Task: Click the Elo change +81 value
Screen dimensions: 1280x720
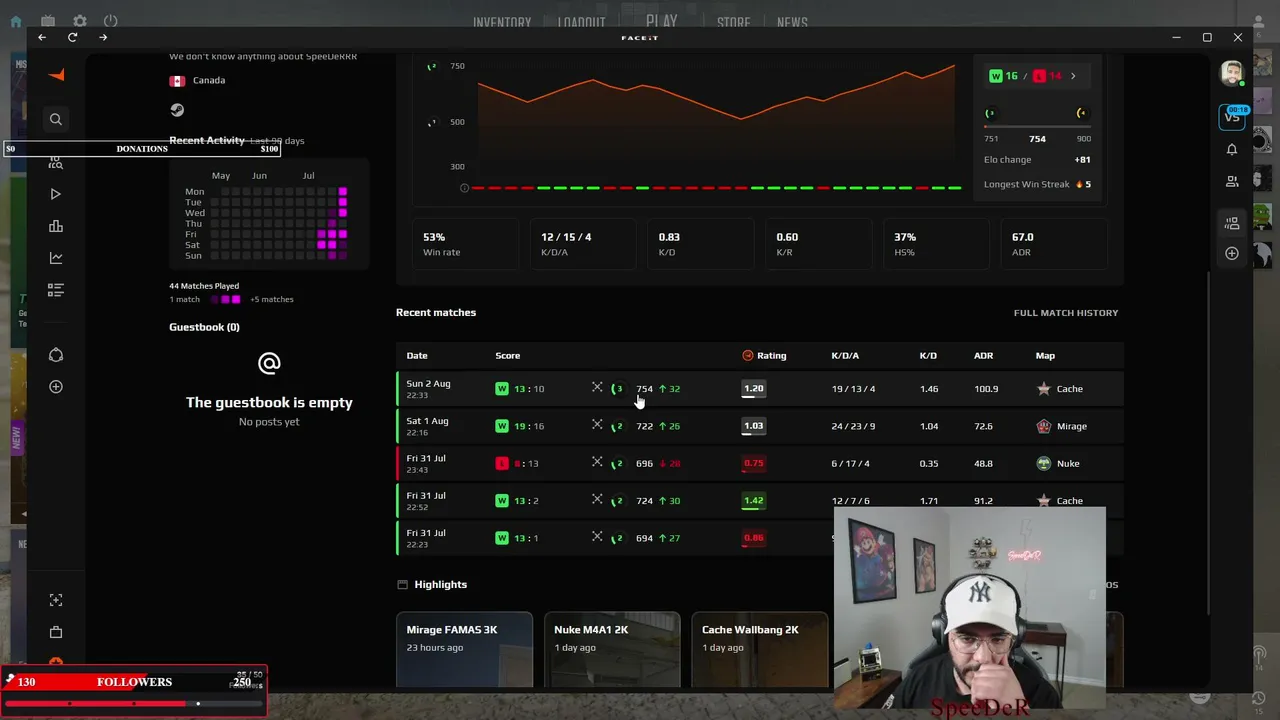Action: point(1082,160)
